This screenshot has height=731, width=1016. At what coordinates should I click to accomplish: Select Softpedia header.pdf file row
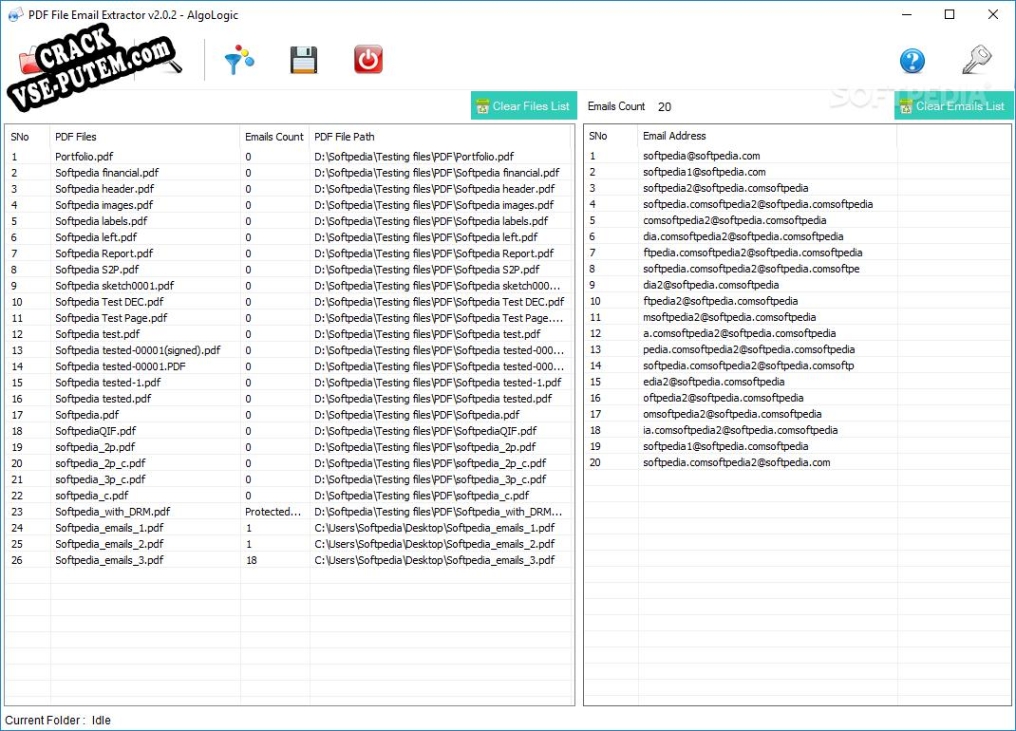(289, 189)
